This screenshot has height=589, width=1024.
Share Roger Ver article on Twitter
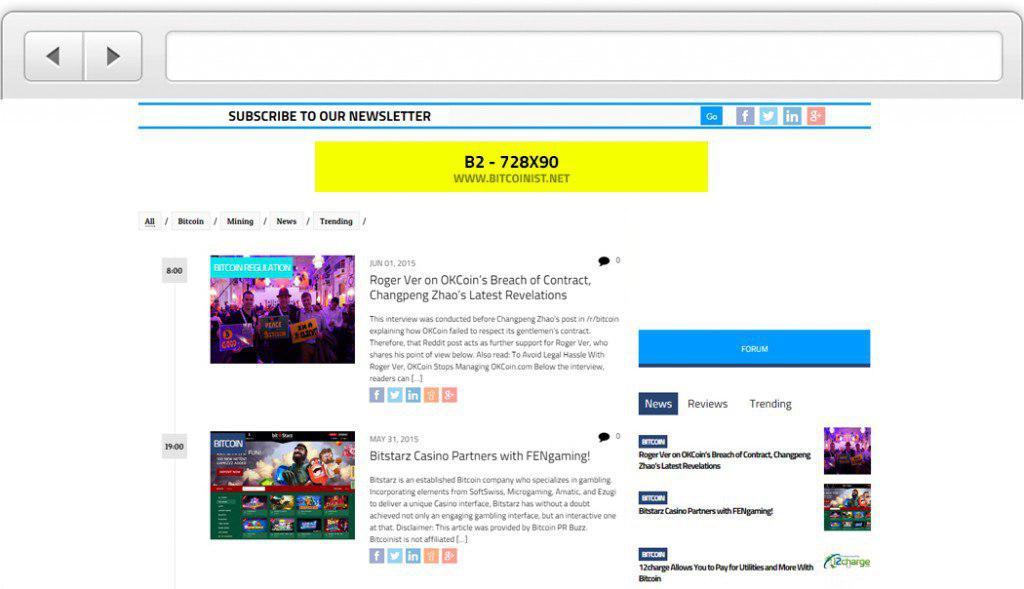click(x=395, y=395)
